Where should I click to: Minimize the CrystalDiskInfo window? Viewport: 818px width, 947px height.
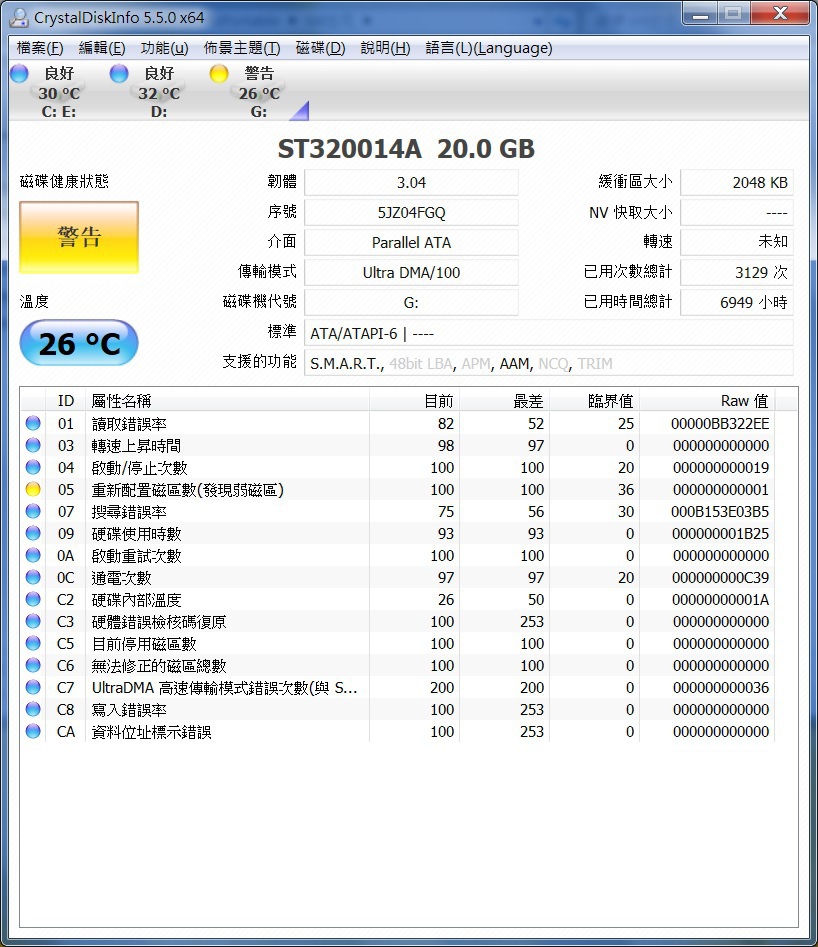point(700,14)
